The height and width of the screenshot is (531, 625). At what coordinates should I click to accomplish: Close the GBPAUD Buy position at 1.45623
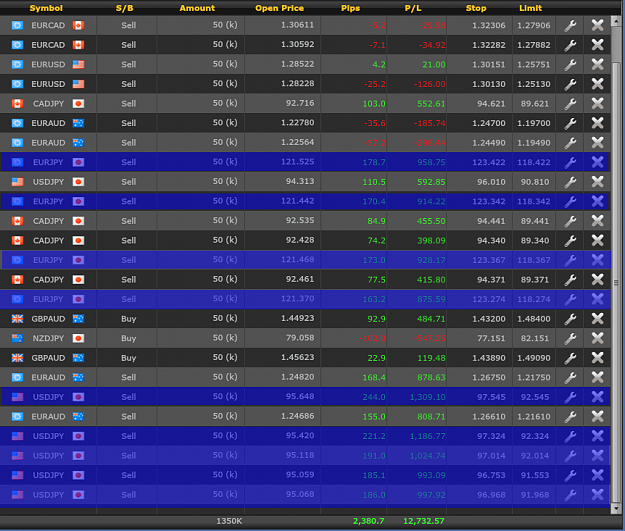click(597, 358)
